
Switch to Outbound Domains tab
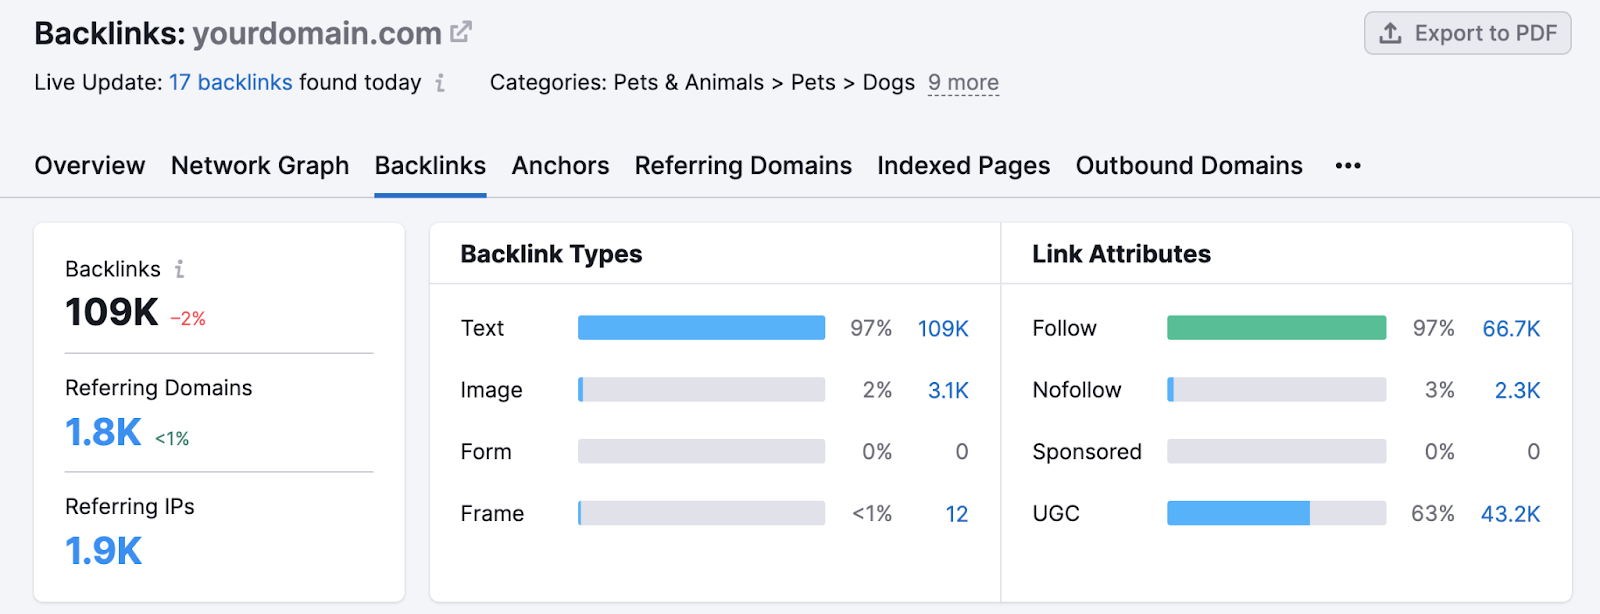tap(1189, 166)
